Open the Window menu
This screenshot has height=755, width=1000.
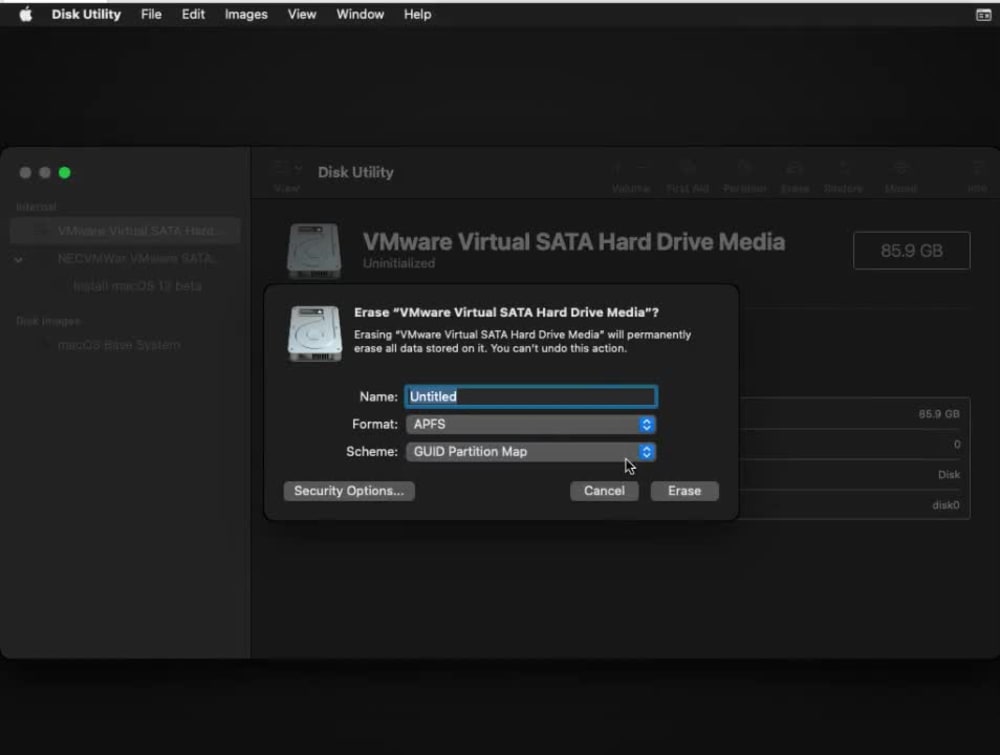(x=359, y=14)
